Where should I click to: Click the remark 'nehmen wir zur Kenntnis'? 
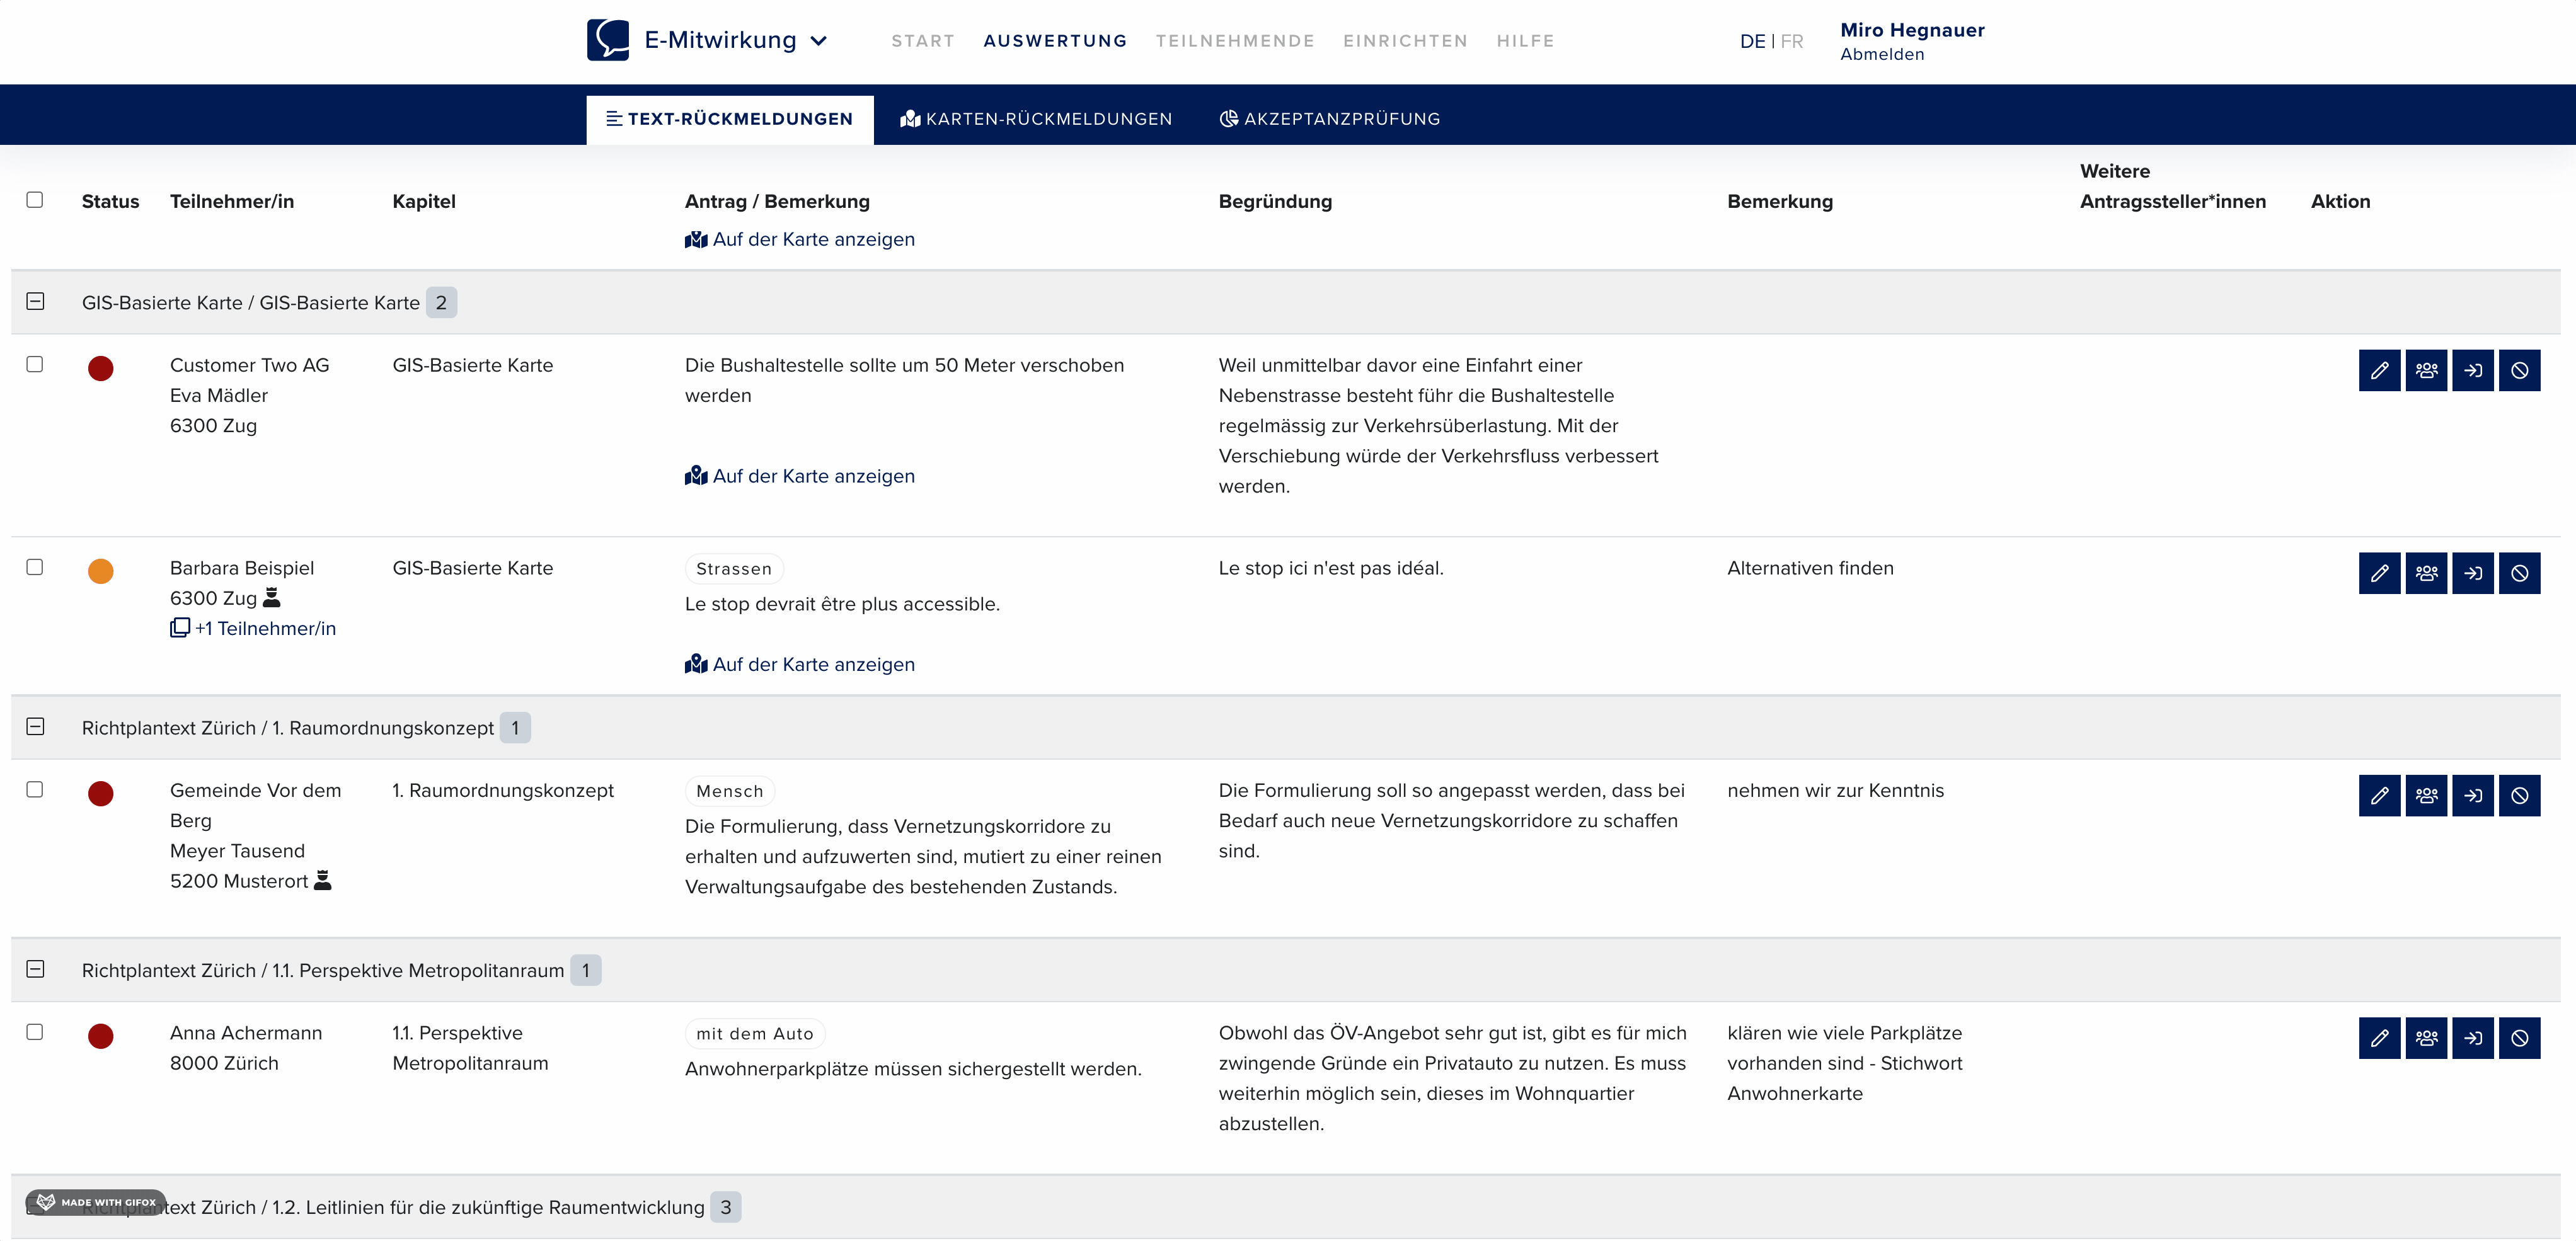pyautogui.click(x=1835, y=790)
